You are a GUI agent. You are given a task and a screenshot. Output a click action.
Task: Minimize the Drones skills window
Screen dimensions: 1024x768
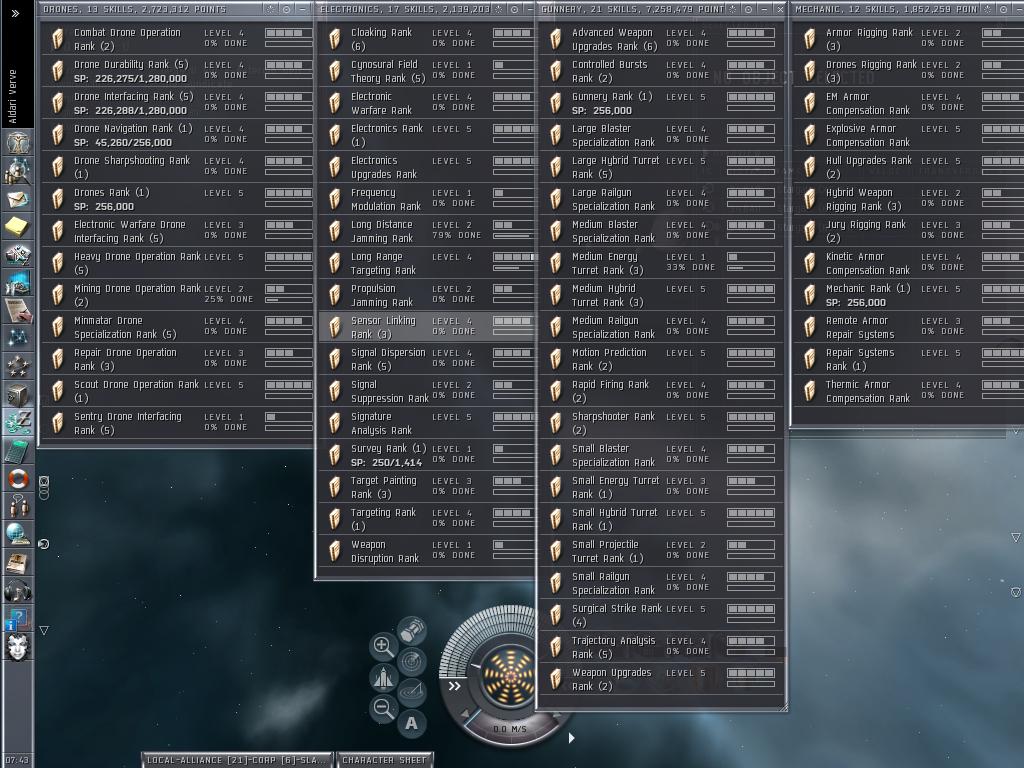pyautogui.click(x=302, y=9)
